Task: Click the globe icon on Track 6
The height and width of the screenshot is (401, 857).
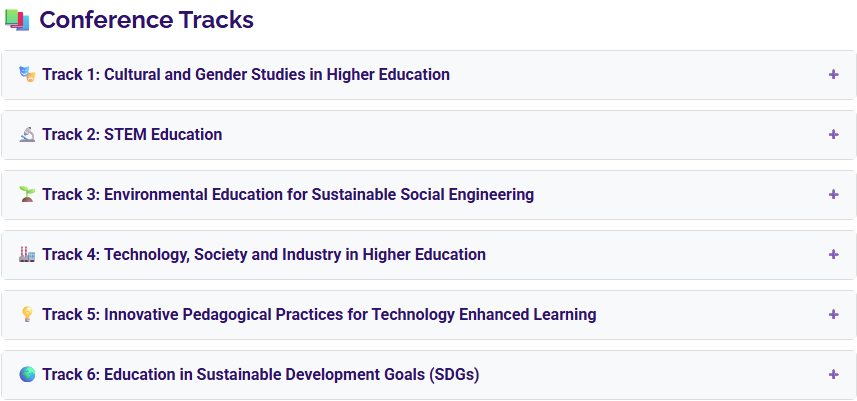Action: 27,375
